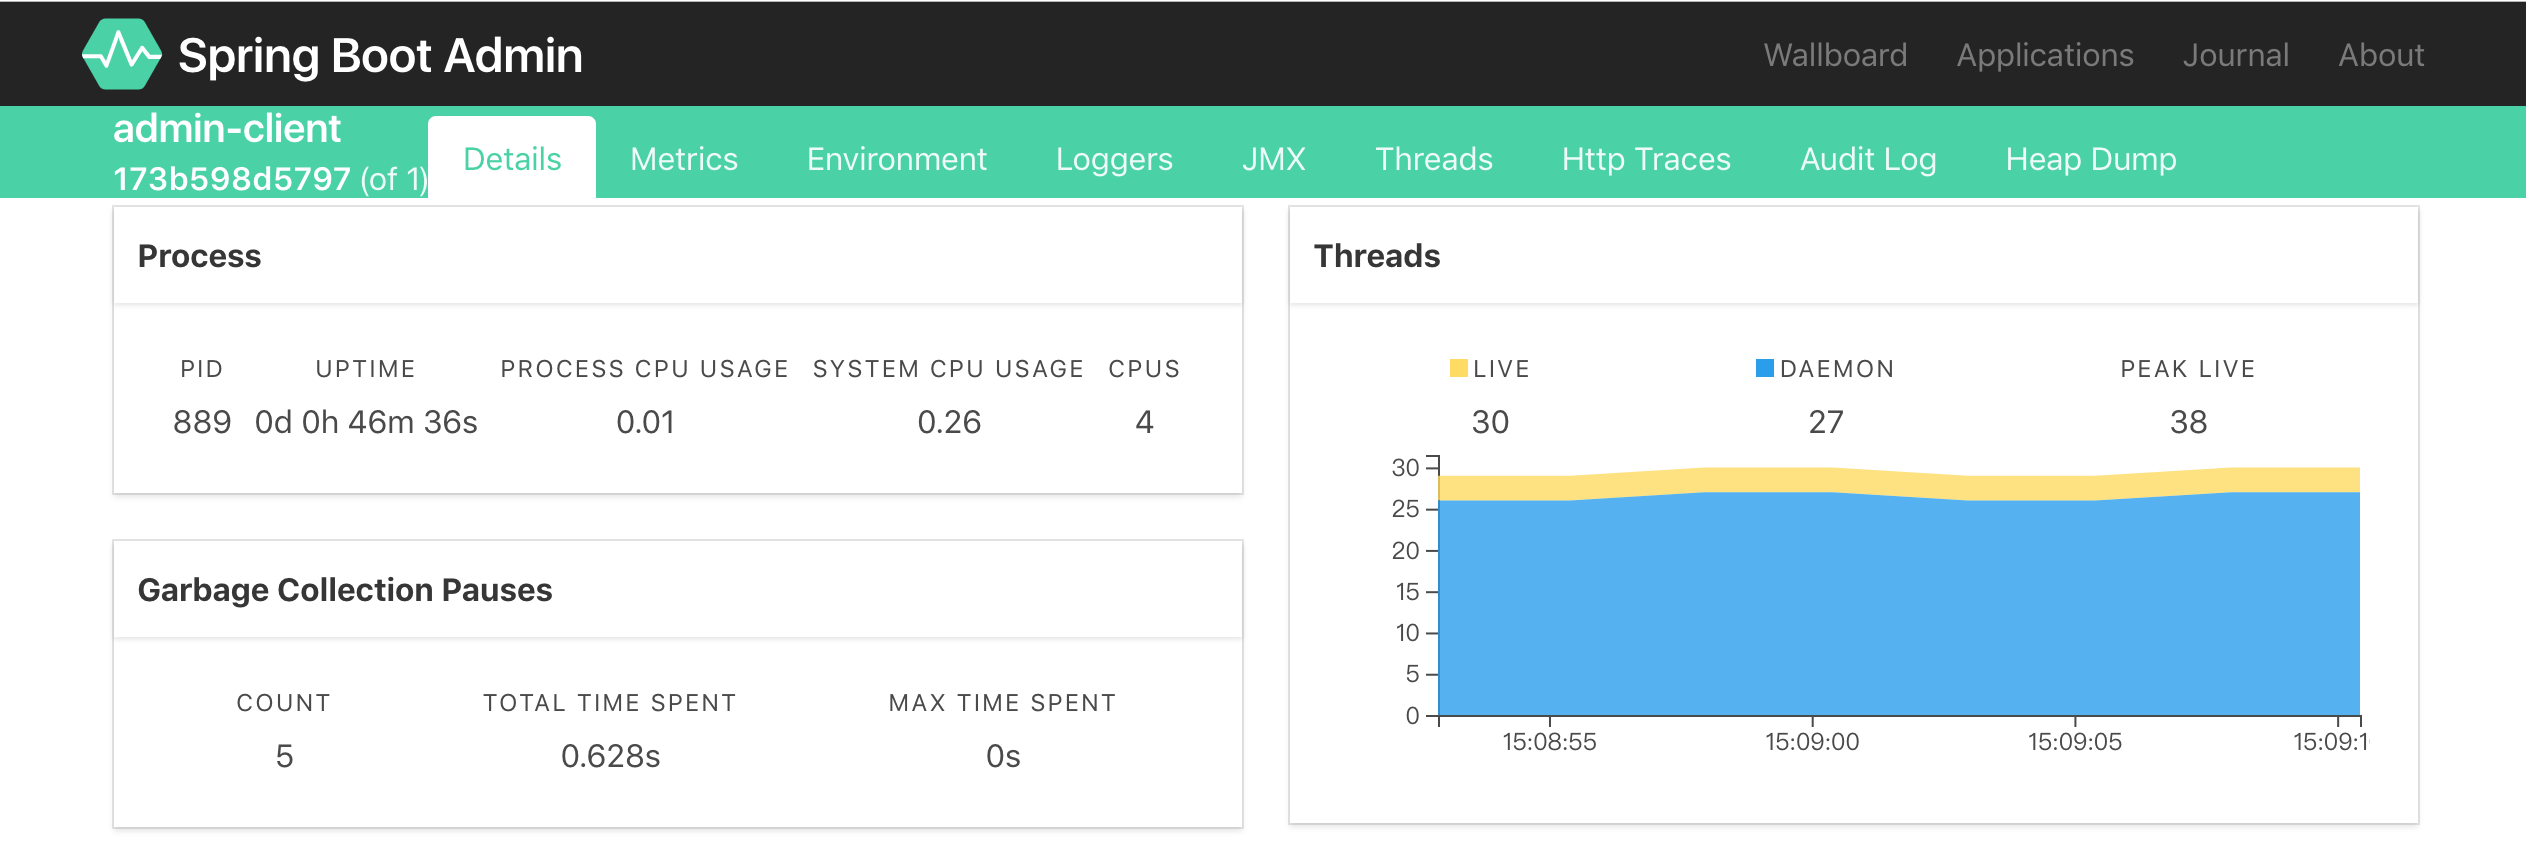Open the Http Traces tab

coord(1646,159)
